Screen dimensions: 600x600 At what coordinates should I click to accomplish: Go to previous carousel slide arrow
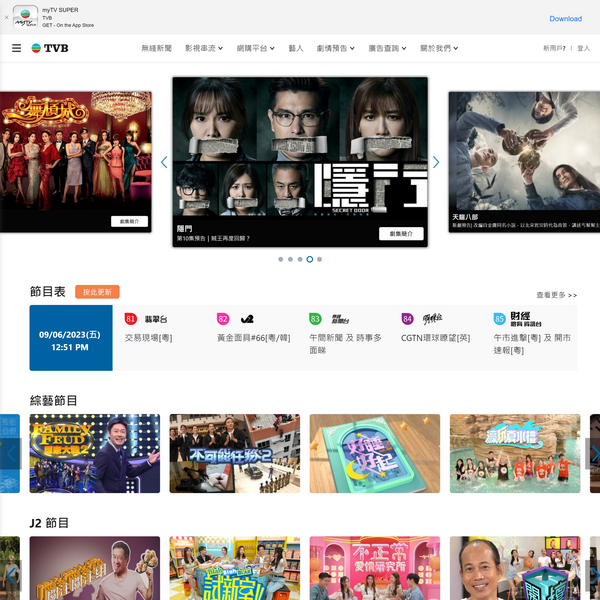[x=164, y=162]
